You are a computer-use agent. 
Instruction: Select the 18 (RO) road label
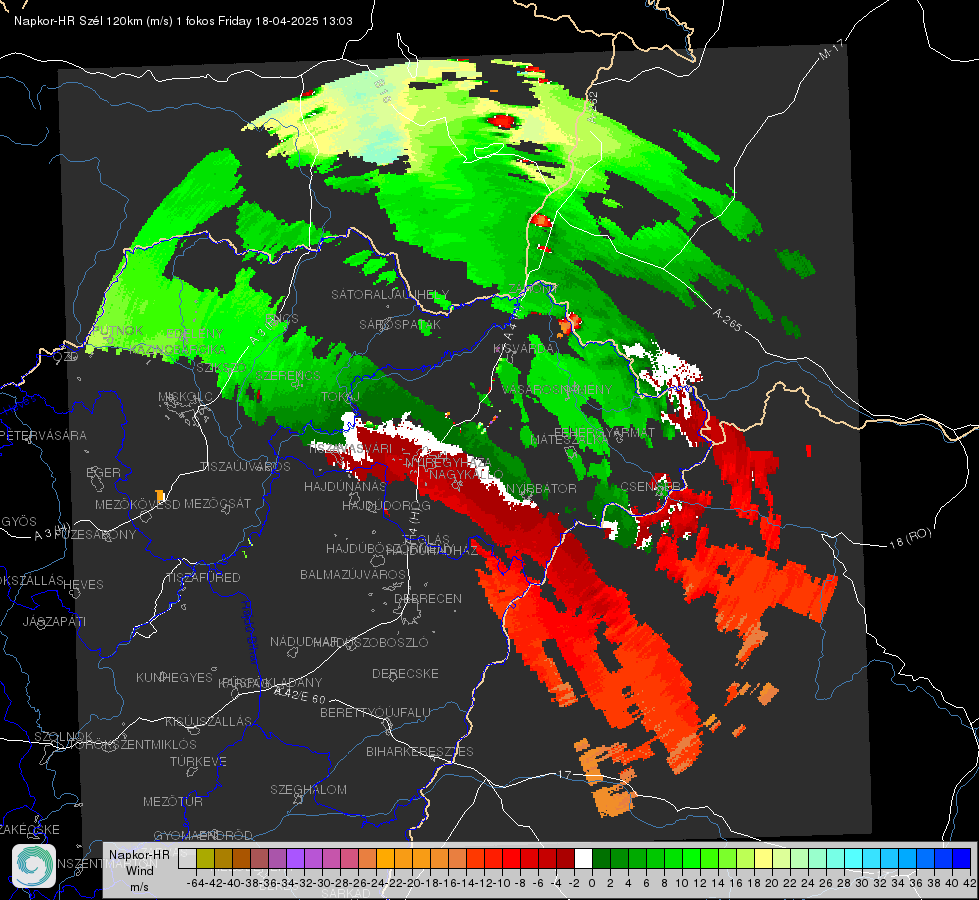pyautogui.click(x=910, y=538)
